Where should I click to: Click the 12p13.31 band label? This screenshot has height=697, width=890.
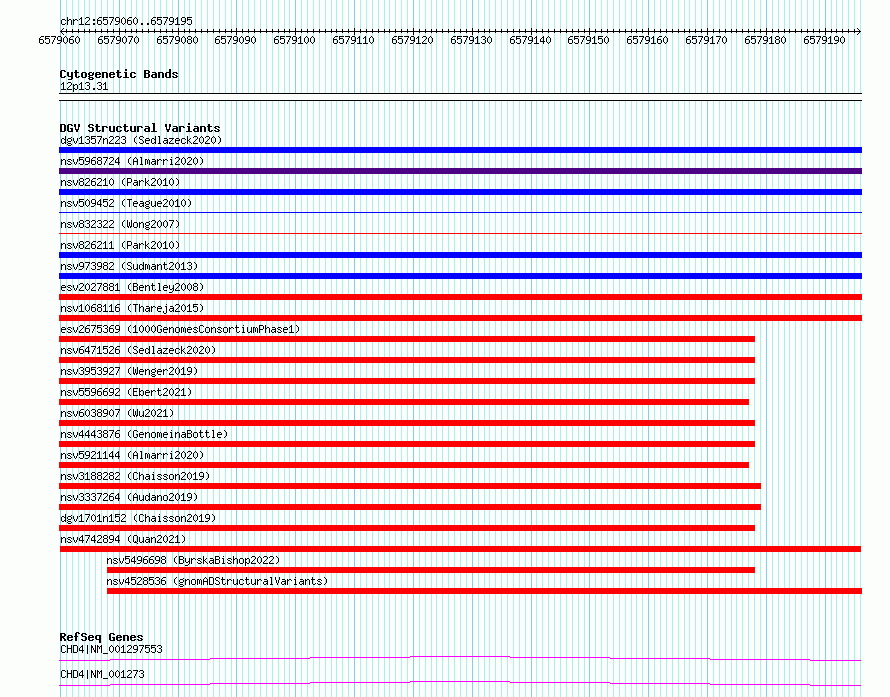click(84, 86)
